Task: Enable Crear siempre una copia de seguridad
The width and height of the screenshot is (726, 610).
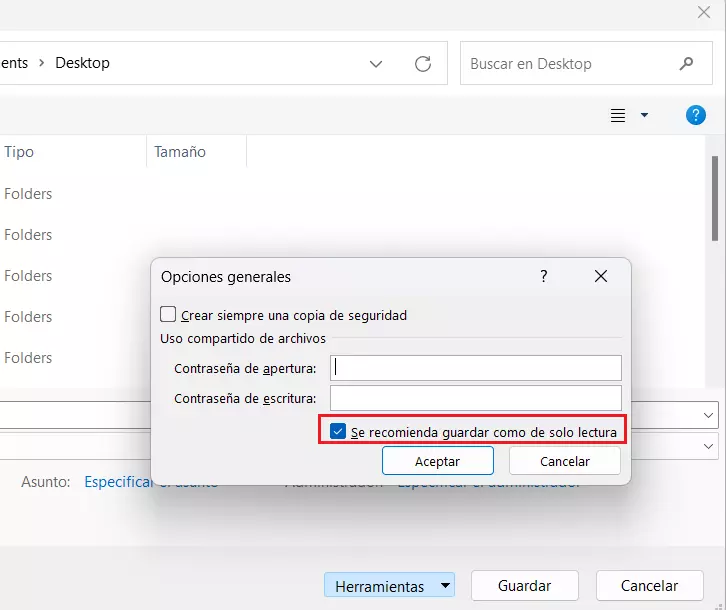Action: tap(168, 314)
